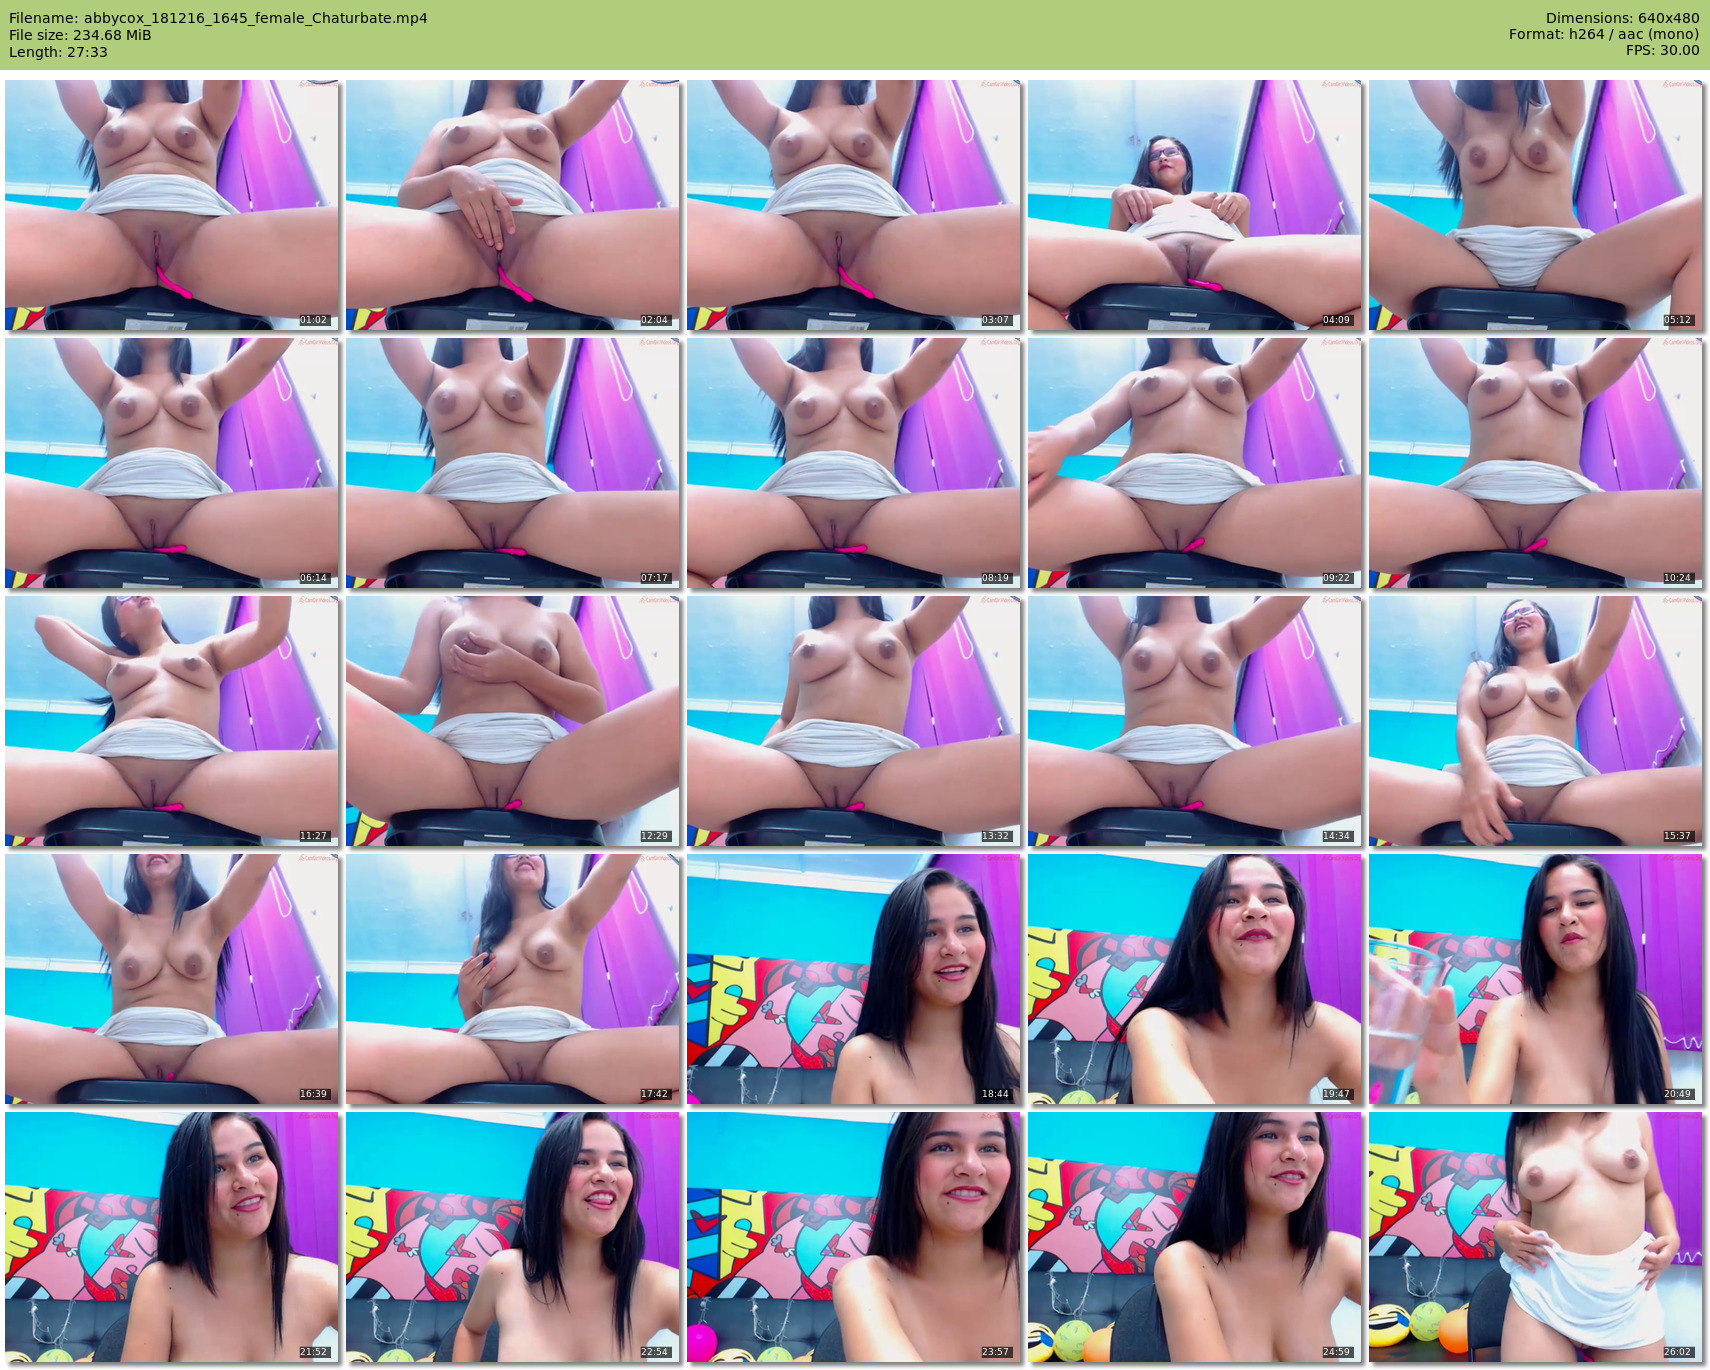Screen dimensions: 1710x1370
Task: Click the "Length: 27:33" header line
Action: click(x=58, y=52)
